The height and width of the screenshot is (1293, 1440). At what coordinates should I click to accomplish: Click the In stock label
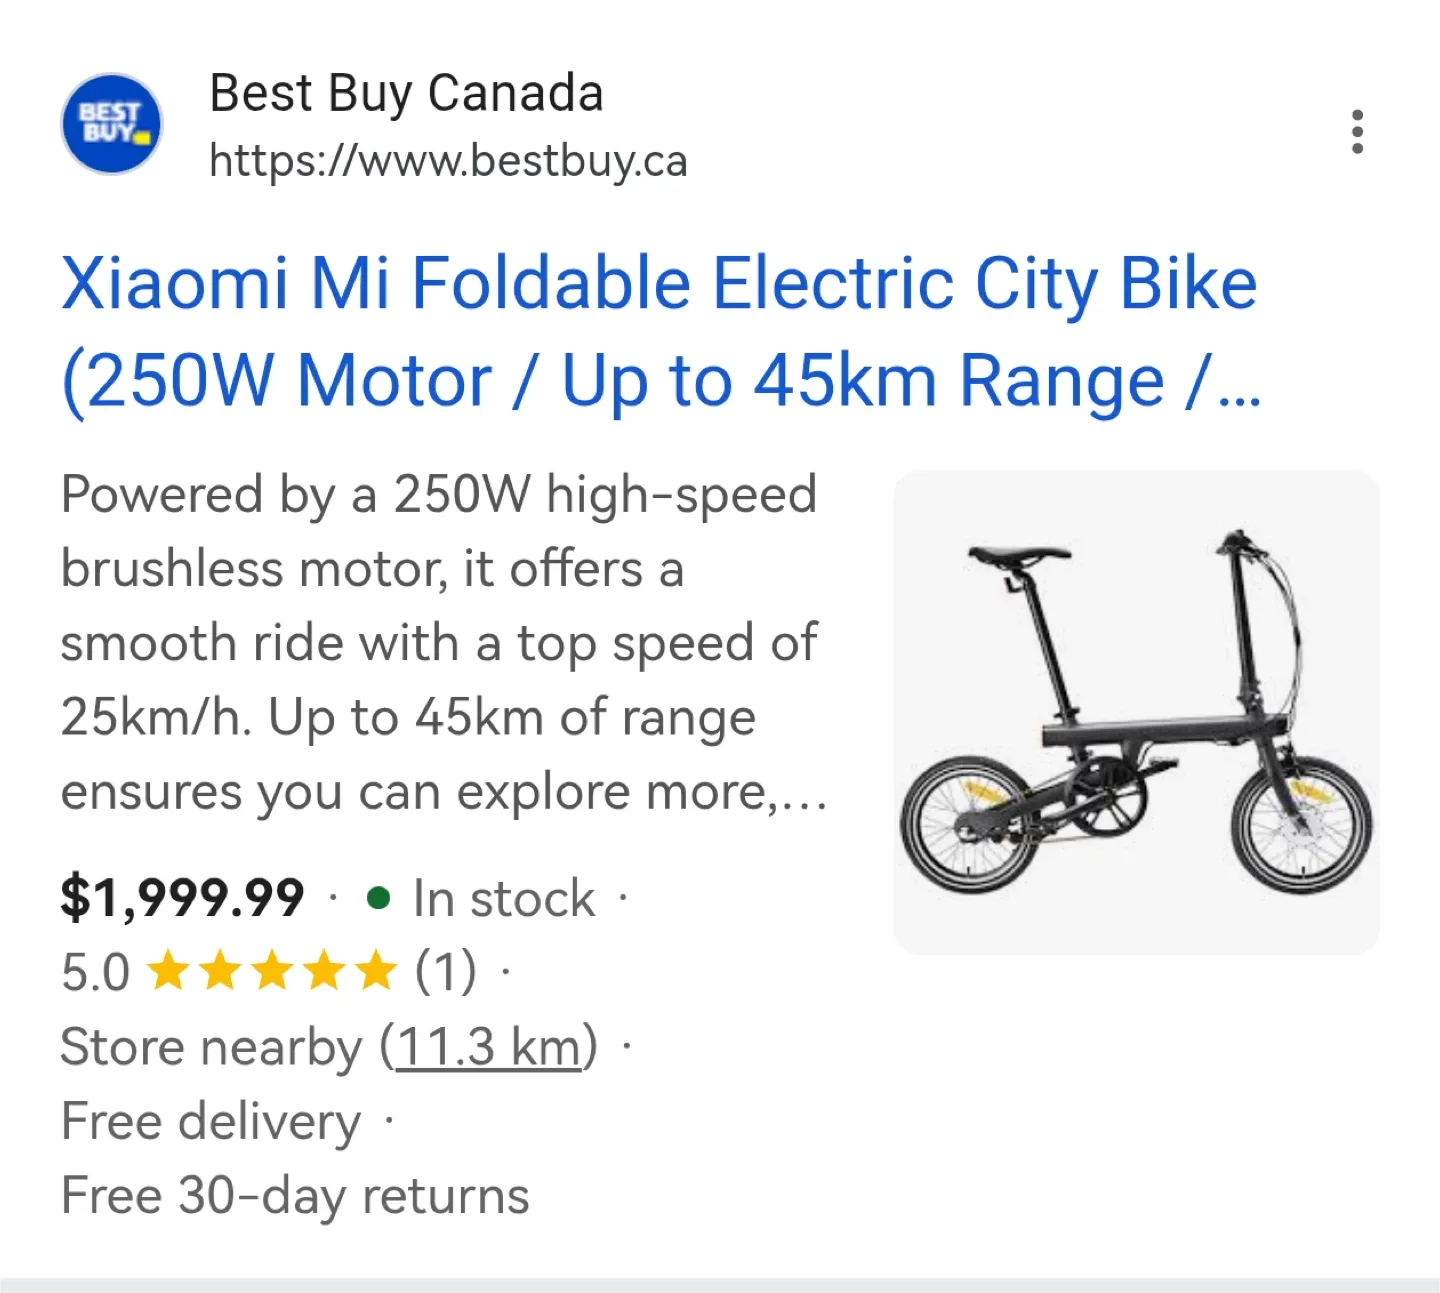504,898
